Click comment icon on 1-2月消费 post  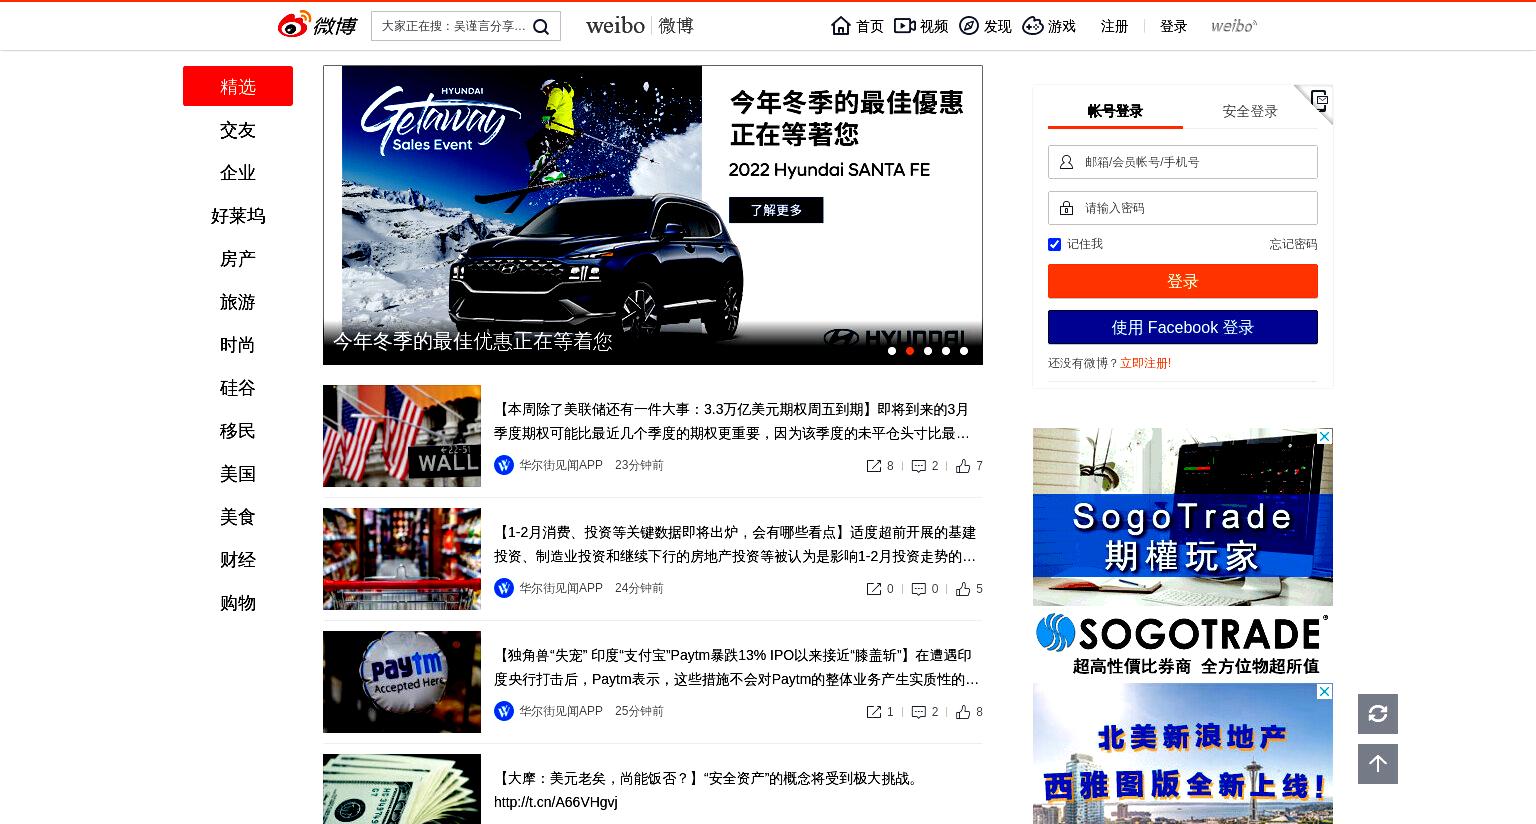click(919, 589)
